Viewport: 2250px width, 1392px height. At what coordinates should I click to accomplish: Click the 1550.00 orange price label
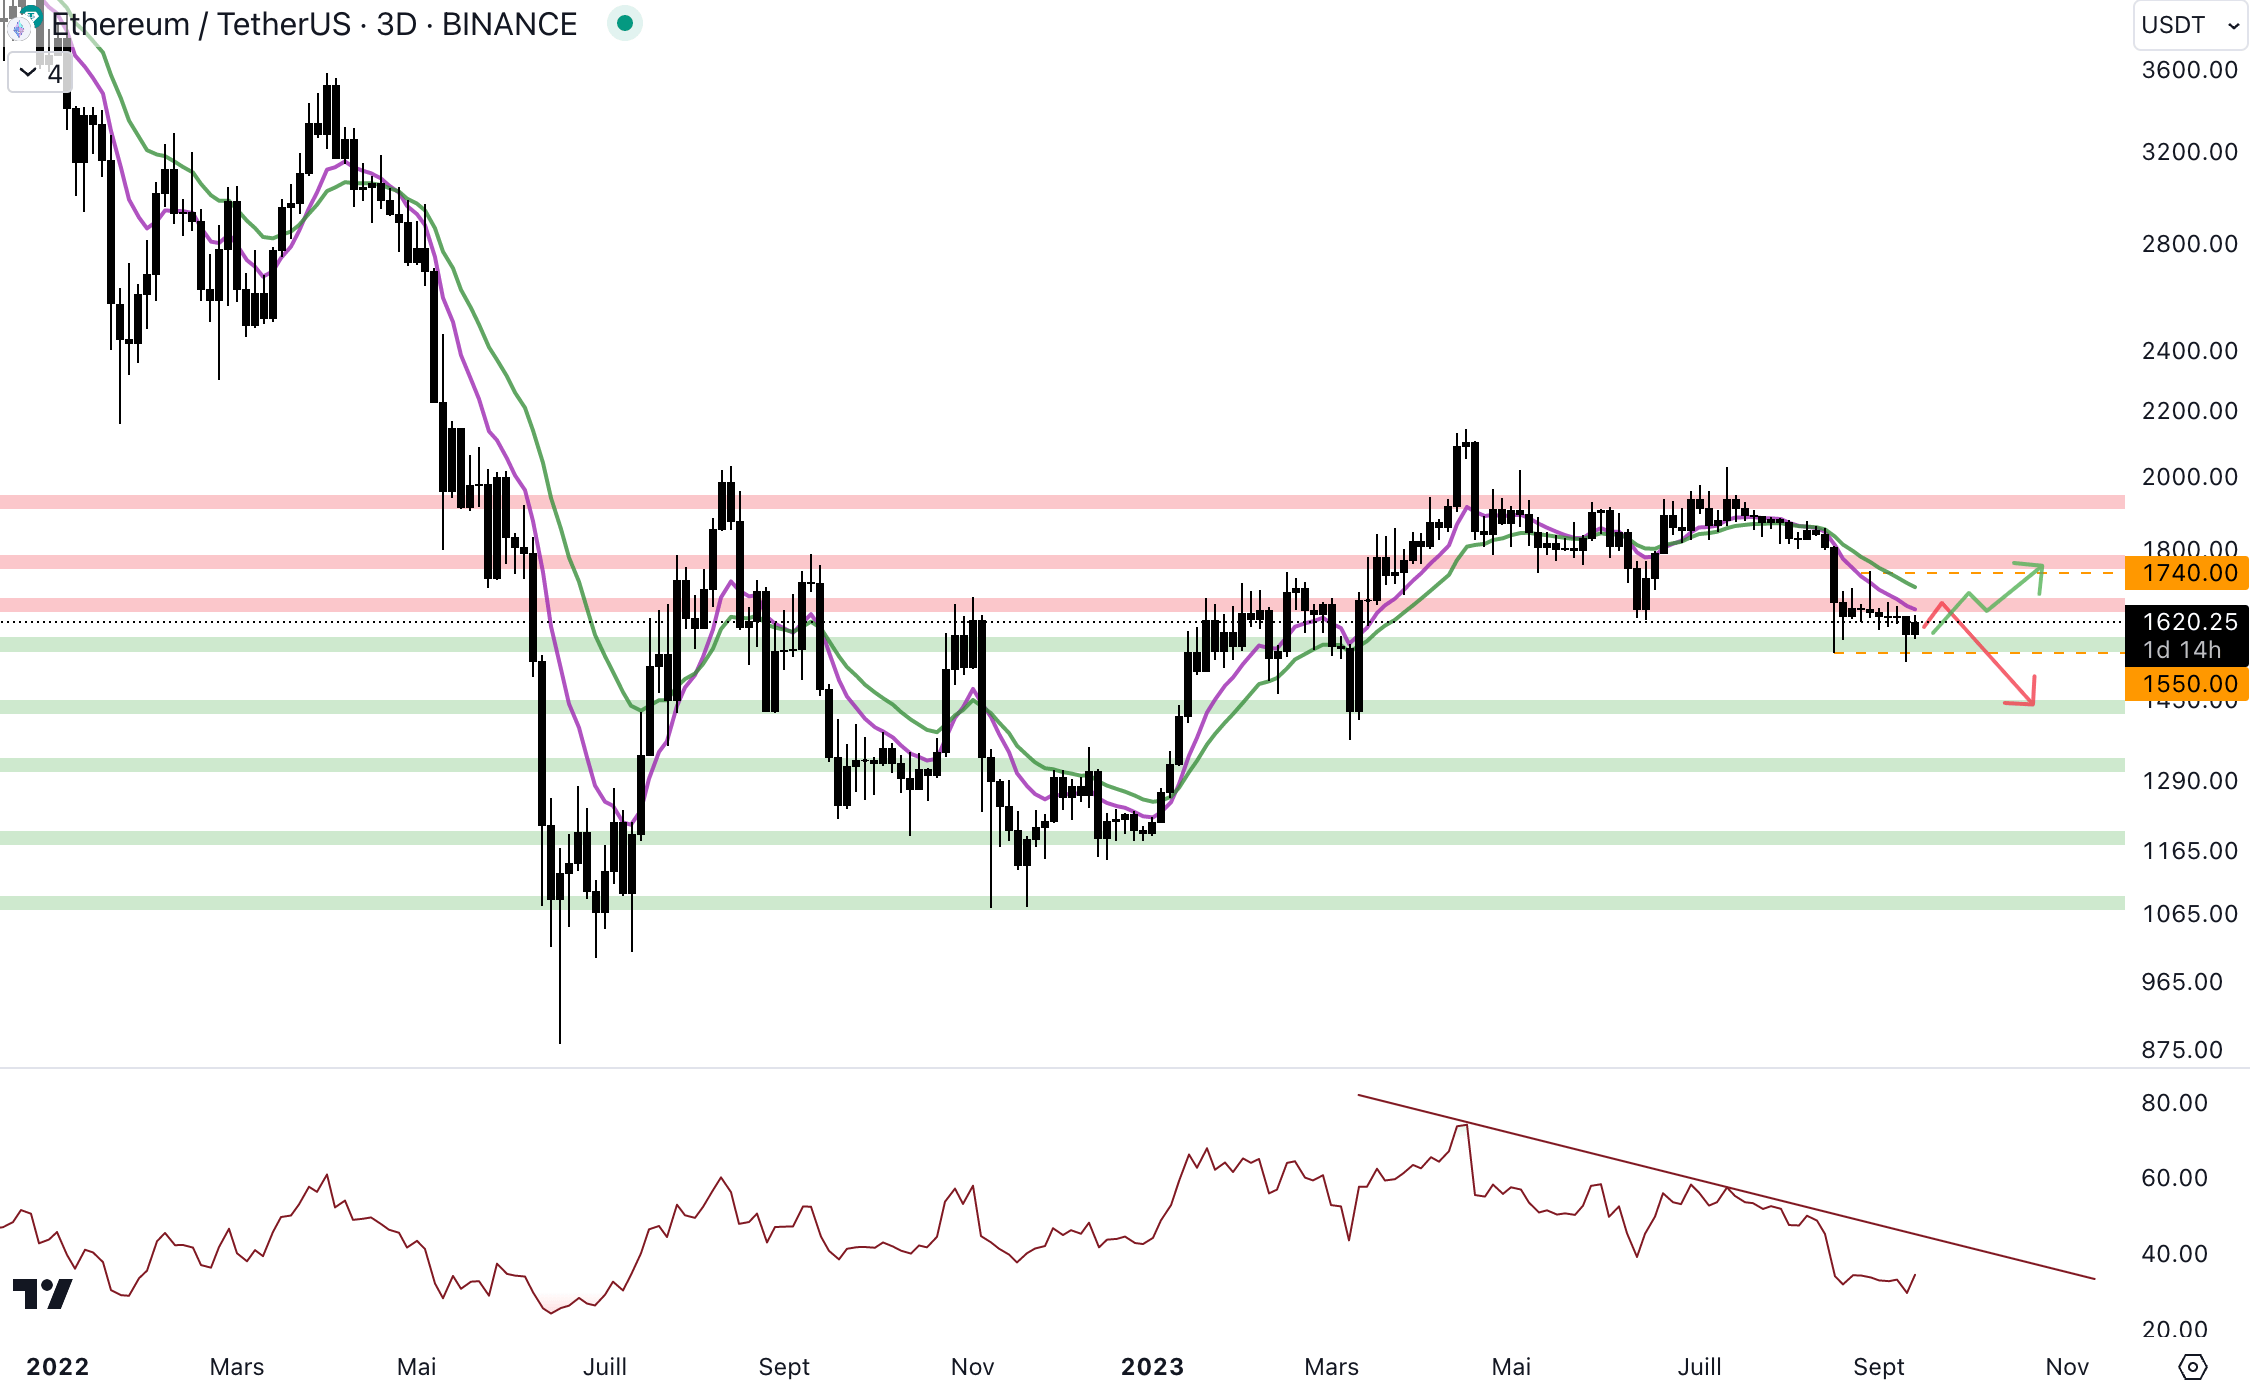click(2187, 684)
